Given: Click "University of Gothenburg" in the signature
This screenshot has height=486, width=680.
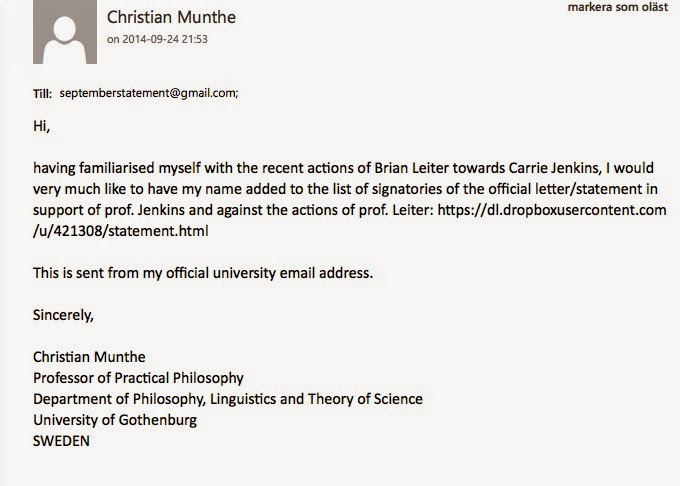Looking at the screenshot, I should pyautogui.click(x=115, y=420).
